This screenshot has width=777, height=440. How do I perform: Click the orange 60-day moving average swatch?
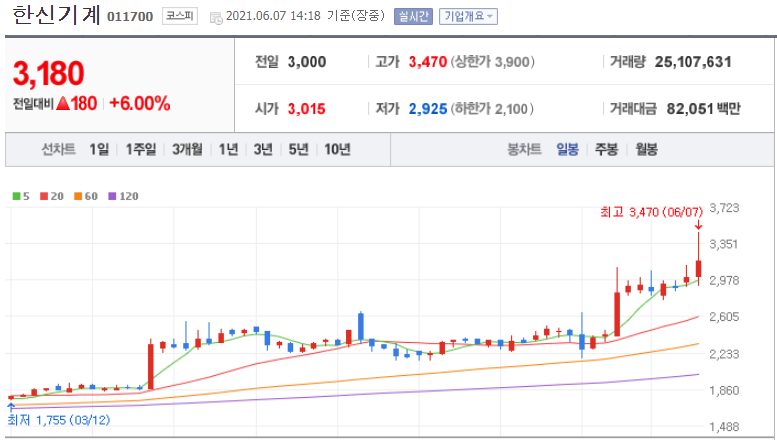[78, 196]
